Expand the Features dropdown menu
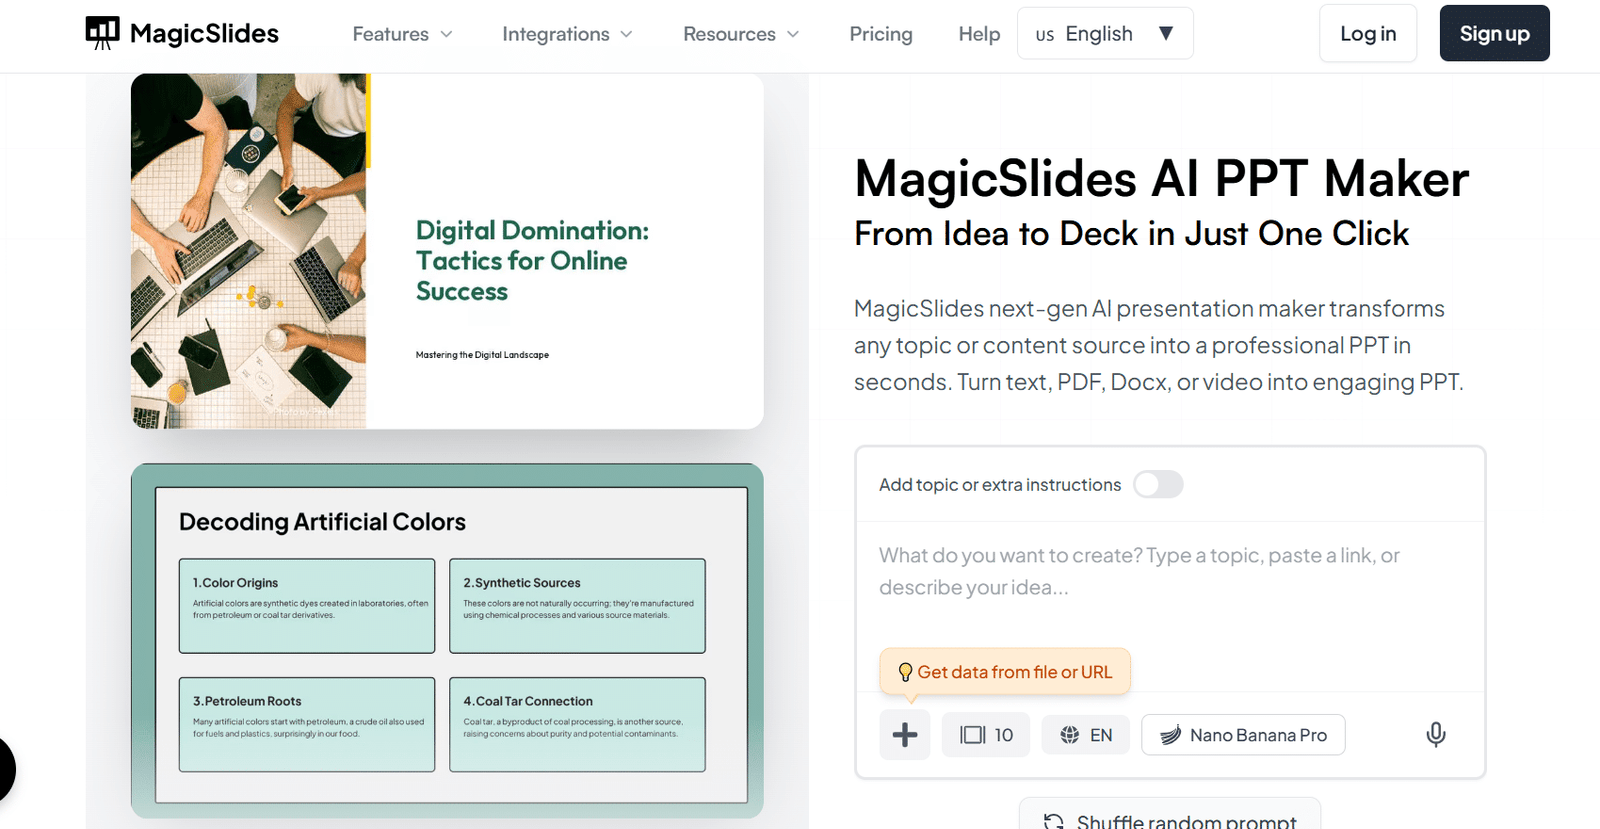Image resolution: width=1600 pixels, height=829 pixels. click(x=402, y=34)
